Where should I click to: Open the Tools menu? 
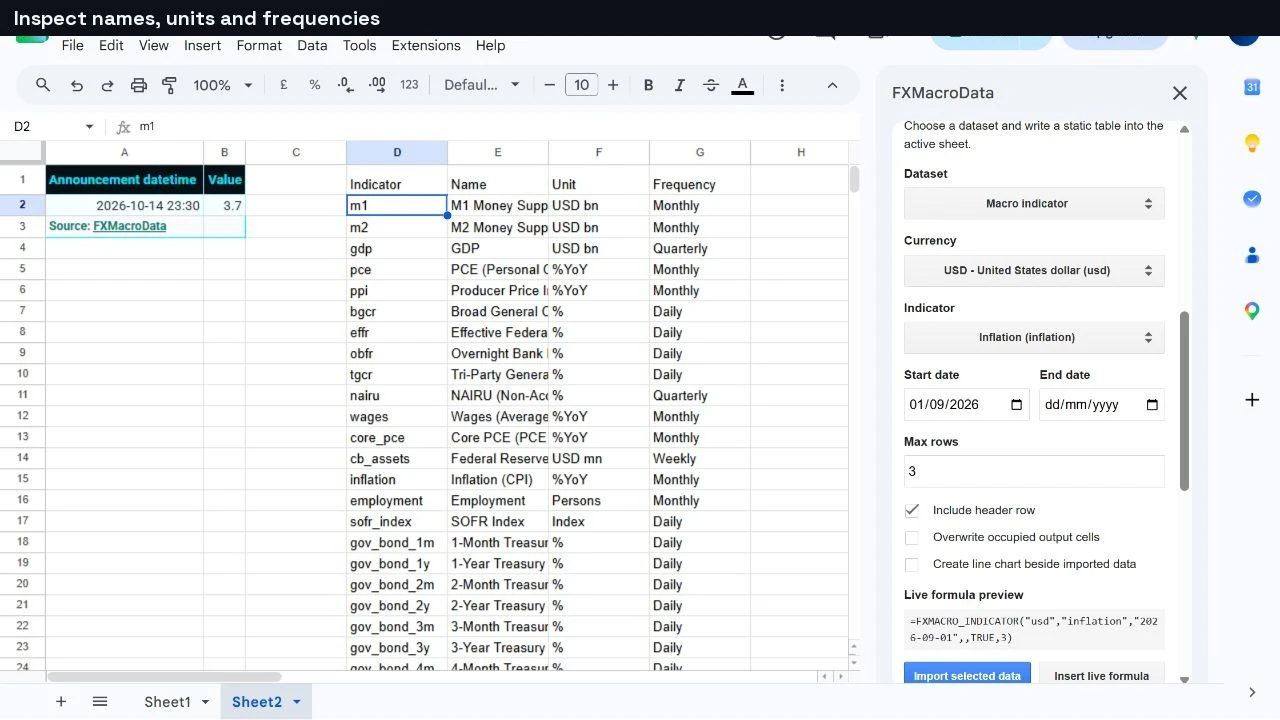(359, 45)
